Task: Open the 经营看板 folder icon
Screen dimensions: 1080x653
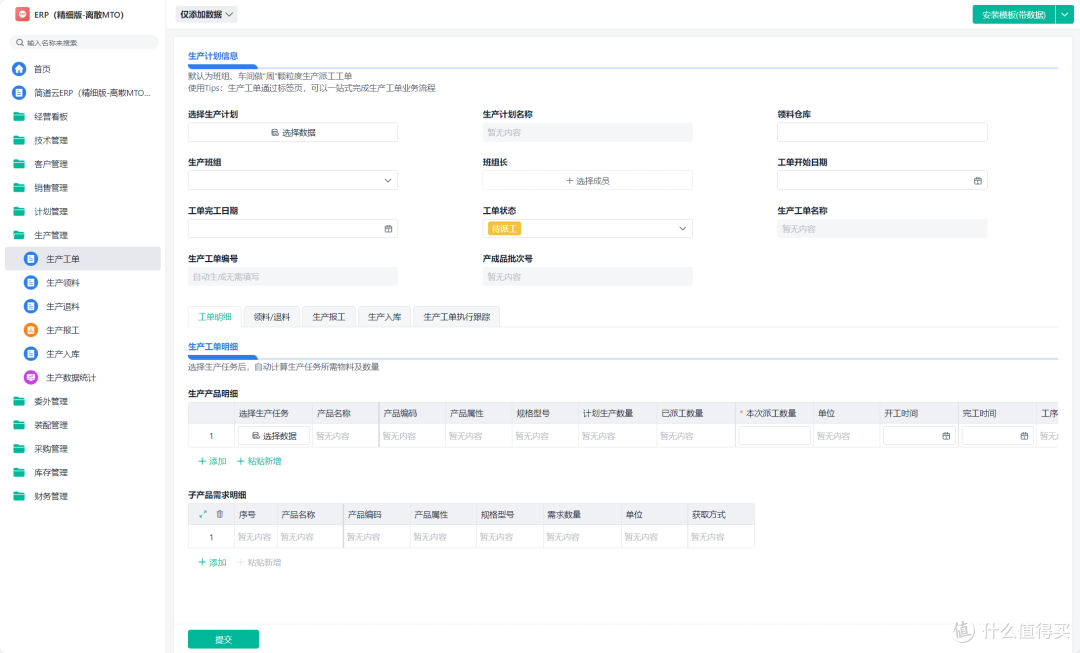Action: pyautogui.click(x=19, y=116)
